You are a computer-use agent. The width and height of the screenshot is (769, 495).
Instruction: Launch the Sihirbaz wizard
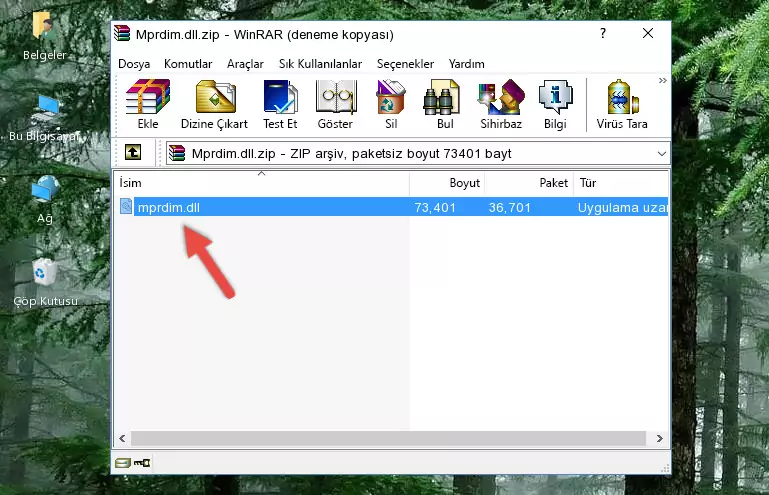501,104
